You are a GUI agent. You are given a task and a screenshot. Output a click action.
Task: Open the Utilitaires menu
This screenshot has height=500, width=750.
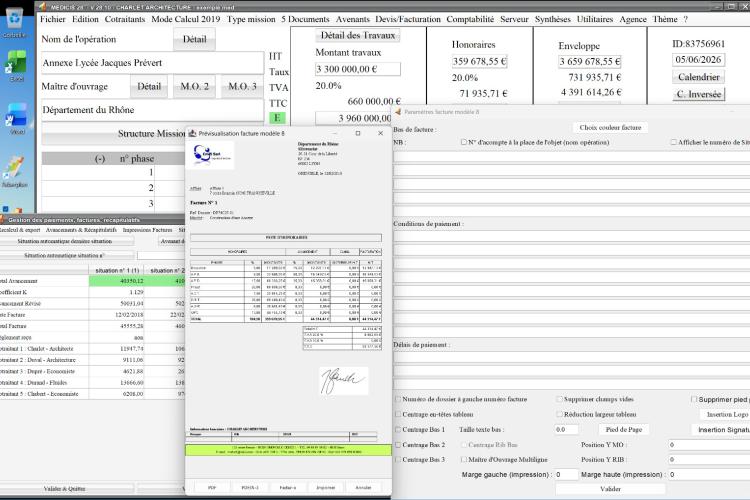[595, 20]
